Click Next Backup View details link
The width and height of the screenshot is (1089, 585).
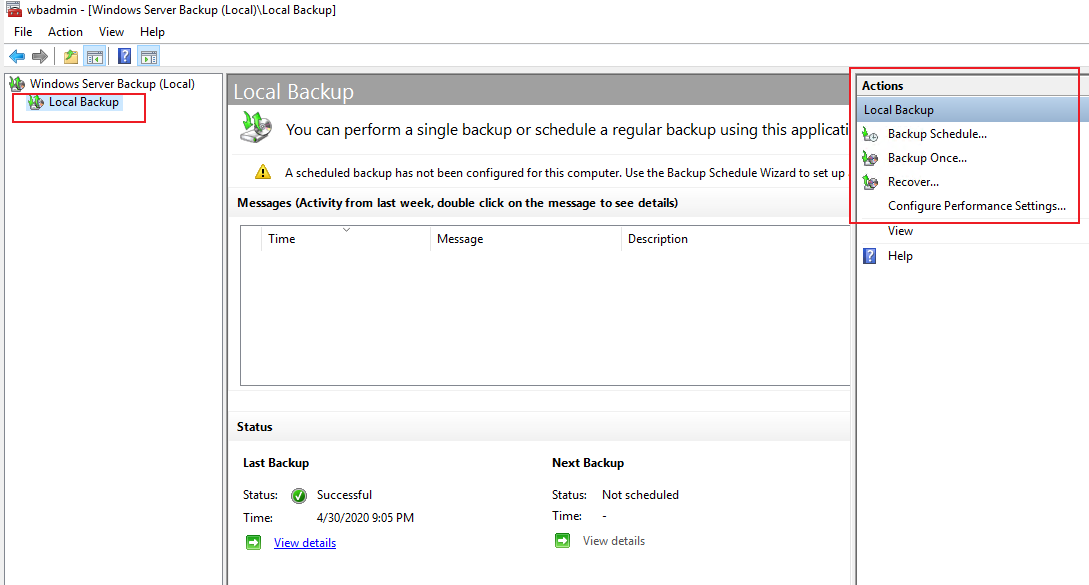coord(614,541)
